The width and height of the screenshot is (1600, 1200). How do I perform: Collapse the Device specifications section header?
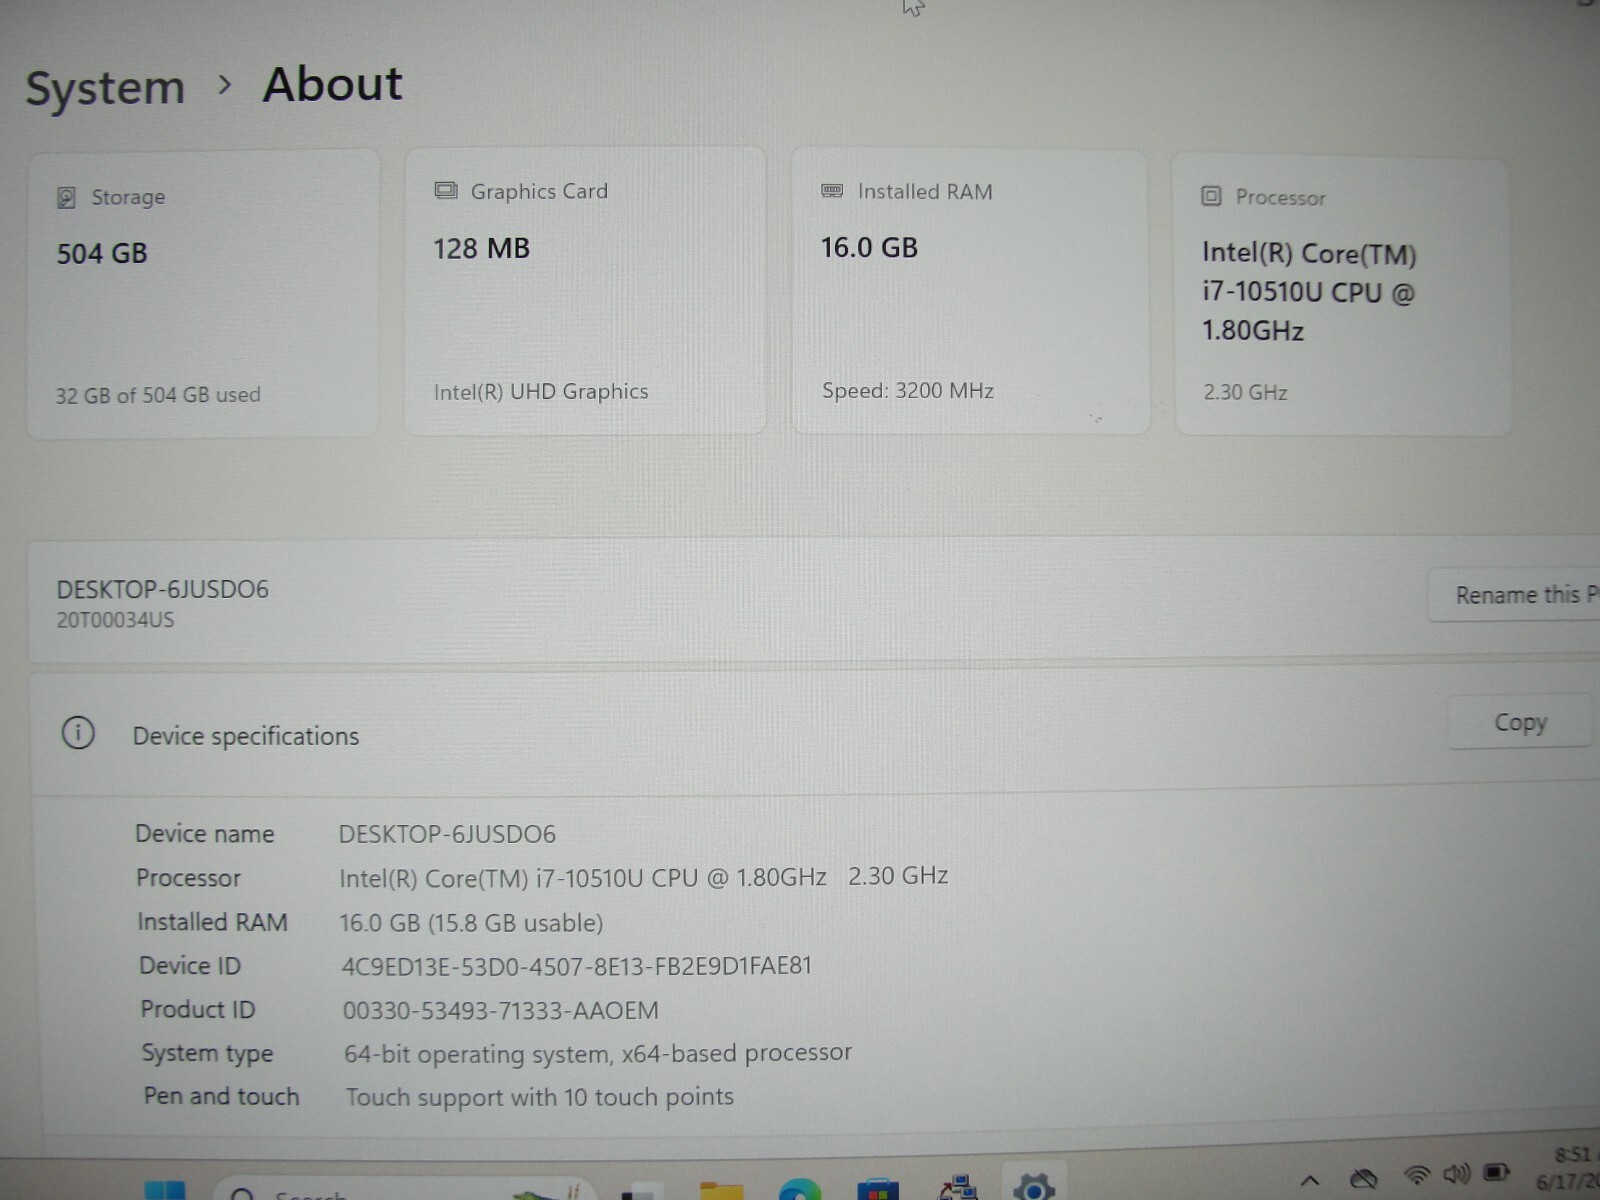tap(815, 735)
